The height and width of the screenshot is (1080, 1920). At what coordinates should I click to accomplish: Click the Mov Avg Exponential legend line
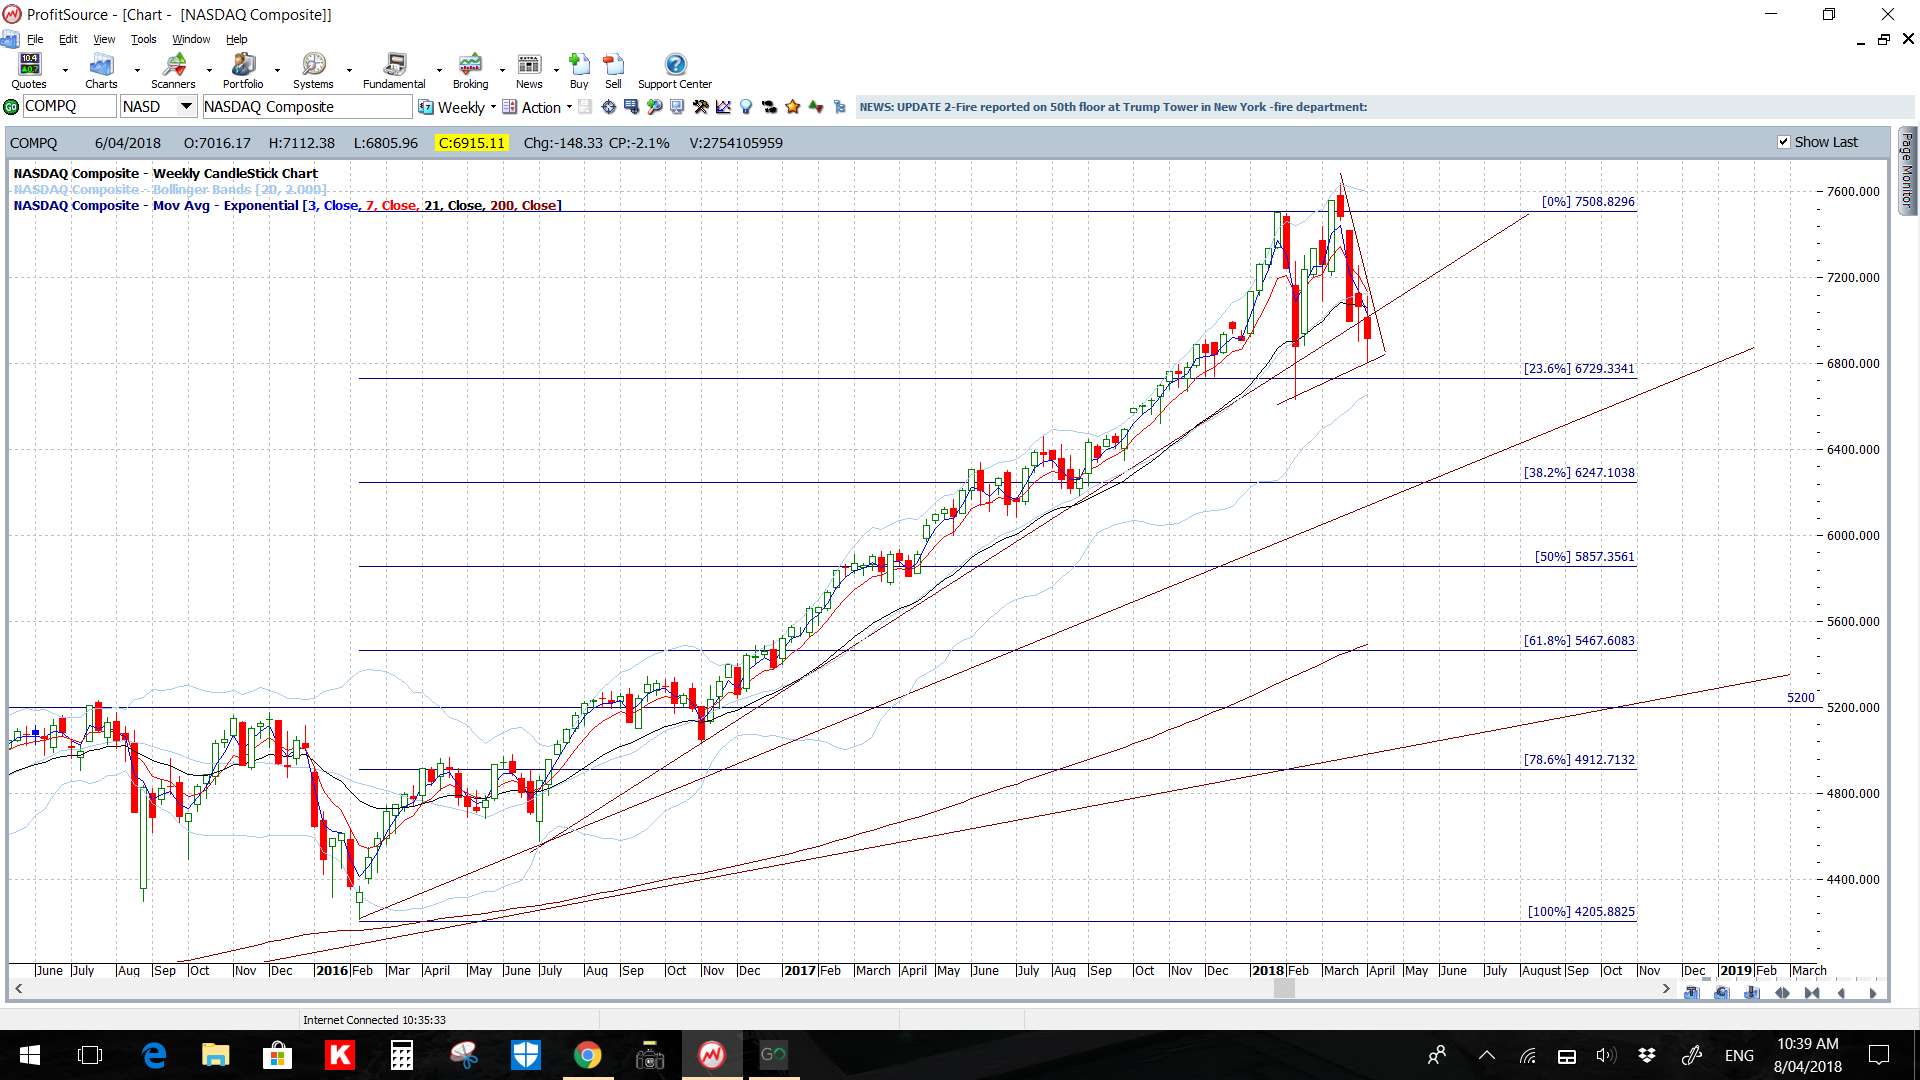[287, 205]
